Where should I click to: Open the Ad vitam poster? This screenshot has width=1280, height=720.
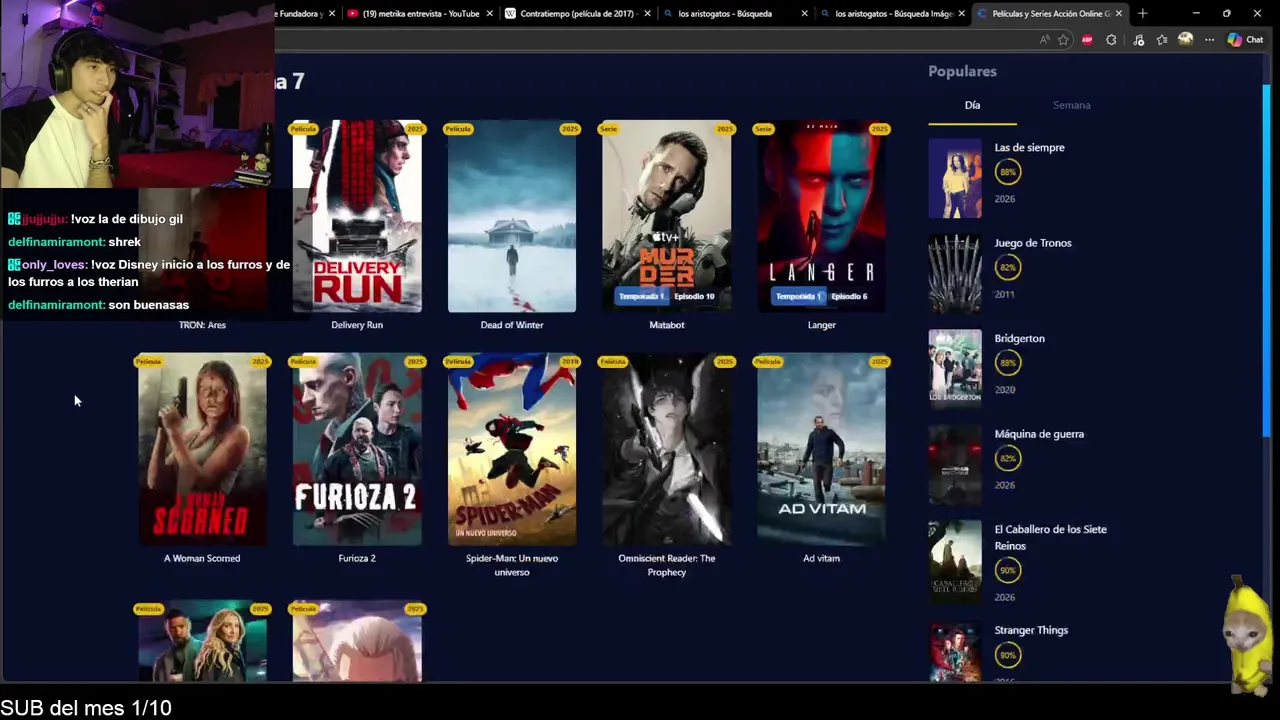(x=821, y=449)
